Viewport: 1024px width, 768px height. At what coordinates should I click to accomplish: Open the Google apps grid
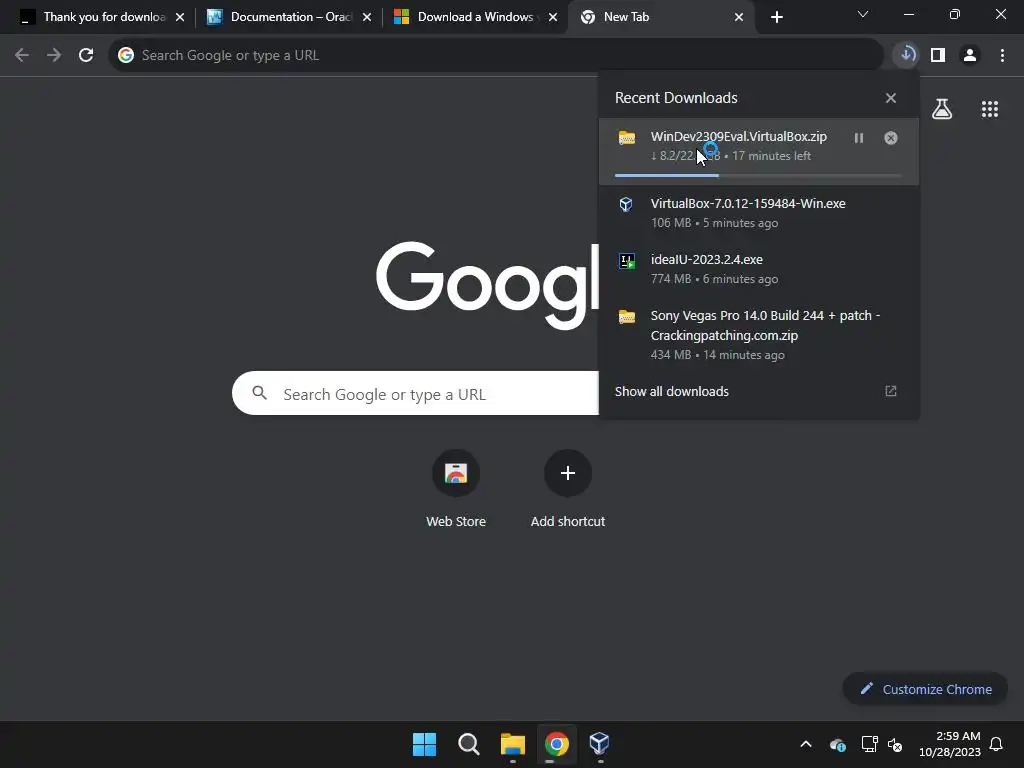pyautogui.click(x=990, y=109)
